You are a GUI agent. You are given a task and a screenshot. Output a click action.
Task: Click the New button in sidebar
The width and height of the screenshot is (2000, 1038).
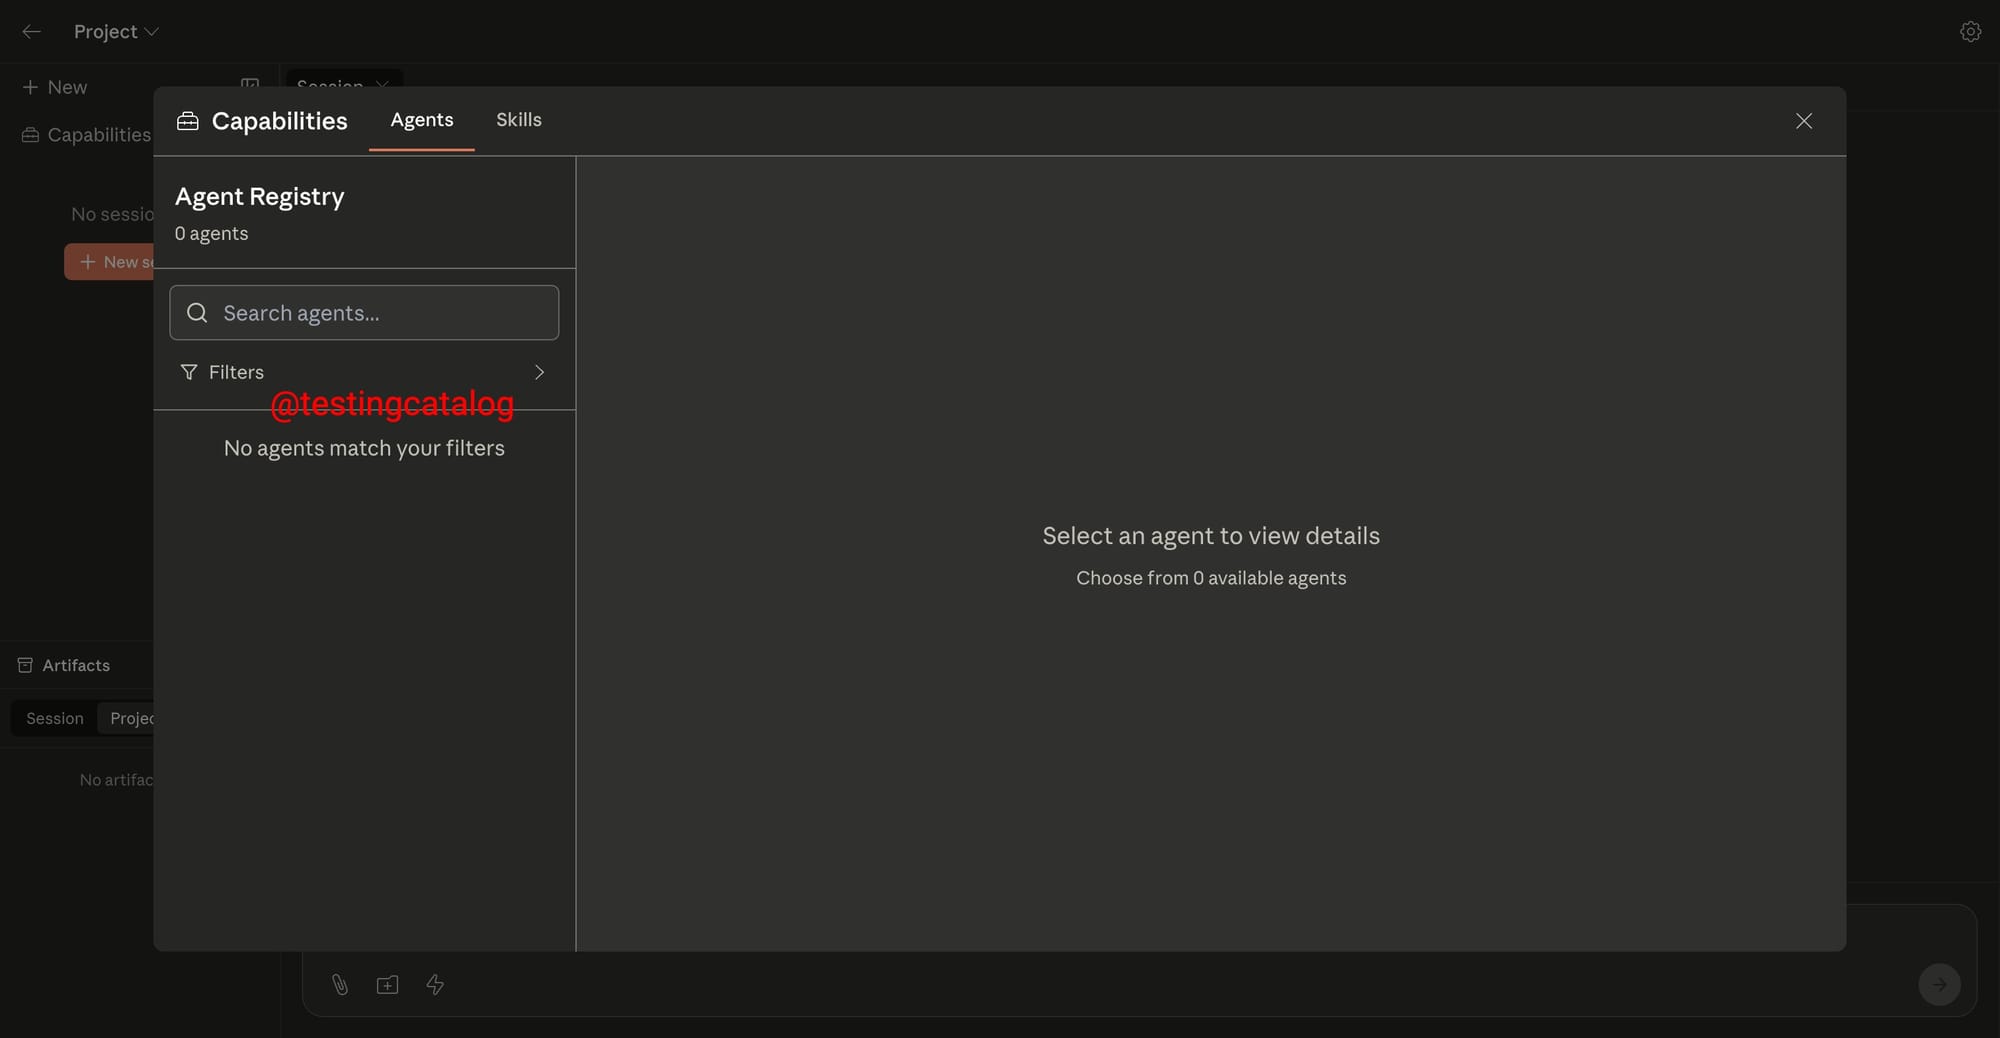point(55,88)
